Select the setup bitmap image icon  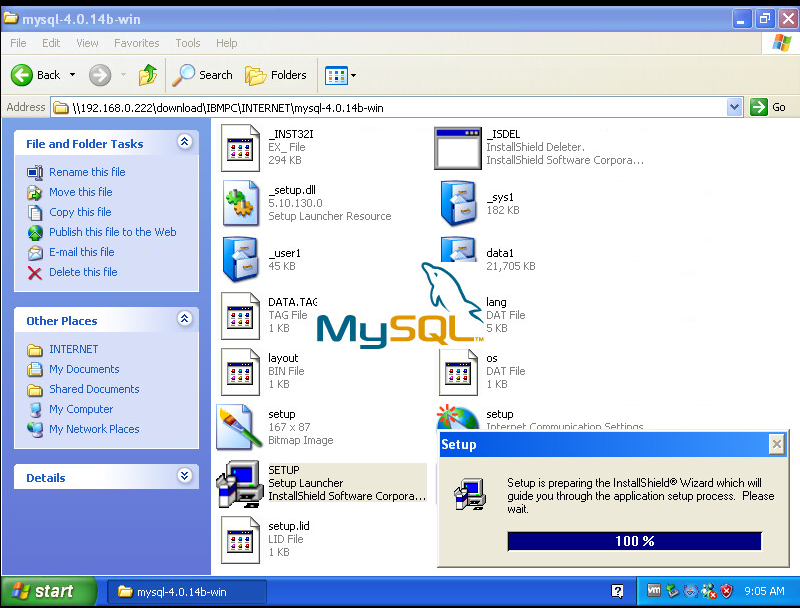tap(240, 427)
